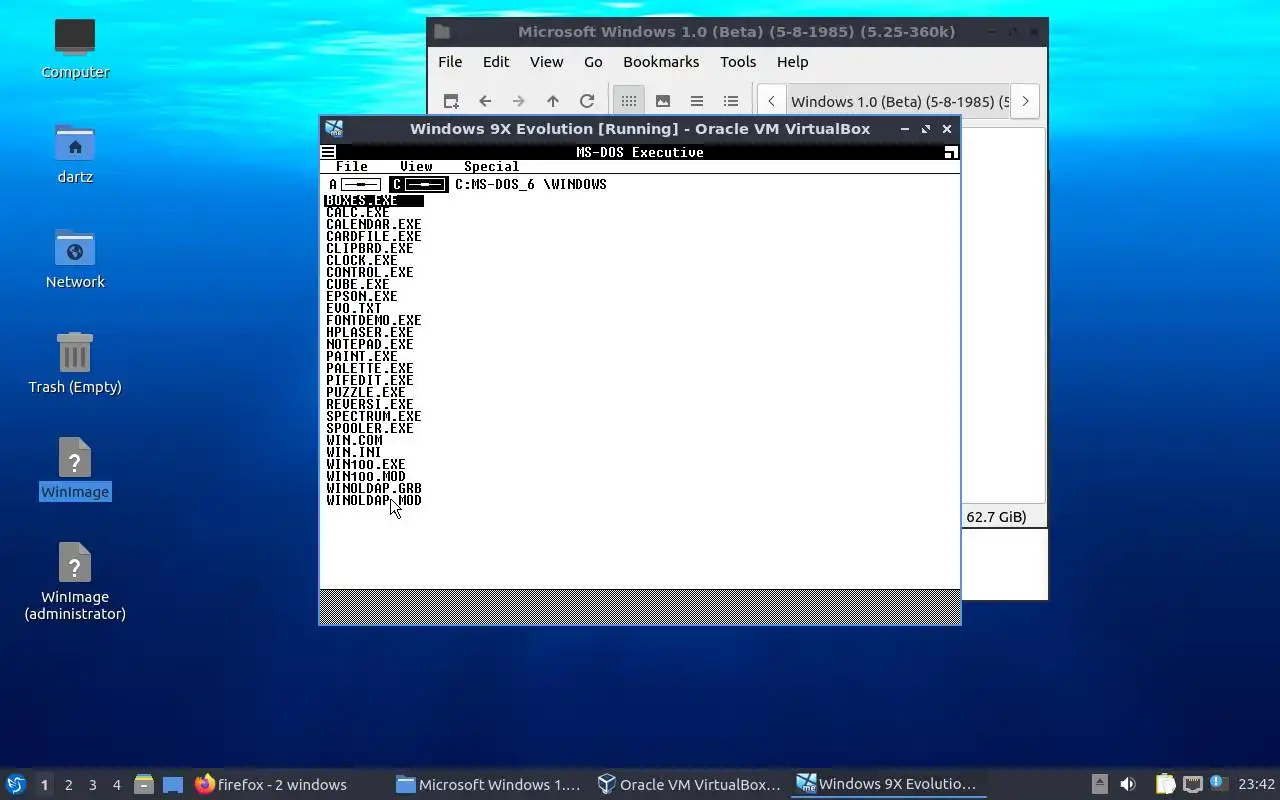This screenshot has width=1280, height=800.
Task: Switch file manager to compact view
Action: [697, 101]
